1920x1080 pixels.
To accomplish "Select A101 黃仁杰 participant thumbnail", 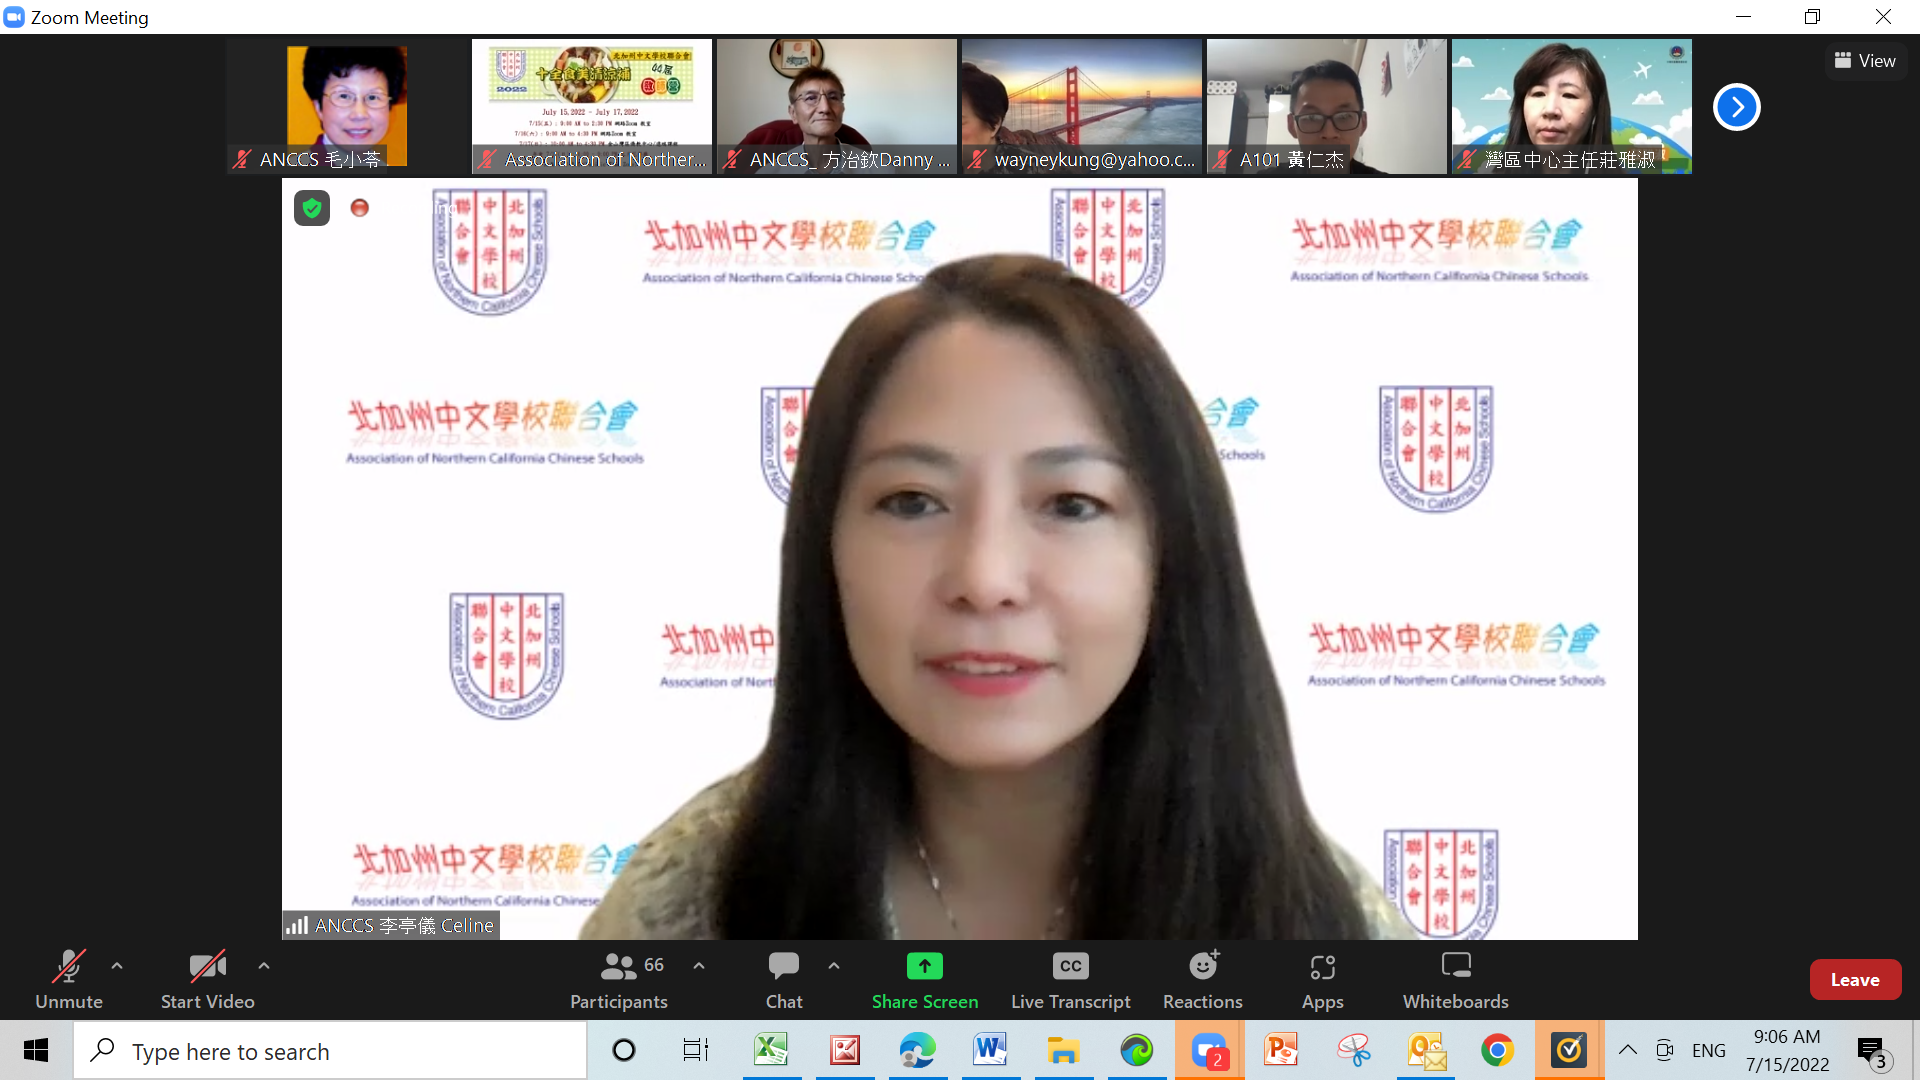I will tap(1327, 106).
